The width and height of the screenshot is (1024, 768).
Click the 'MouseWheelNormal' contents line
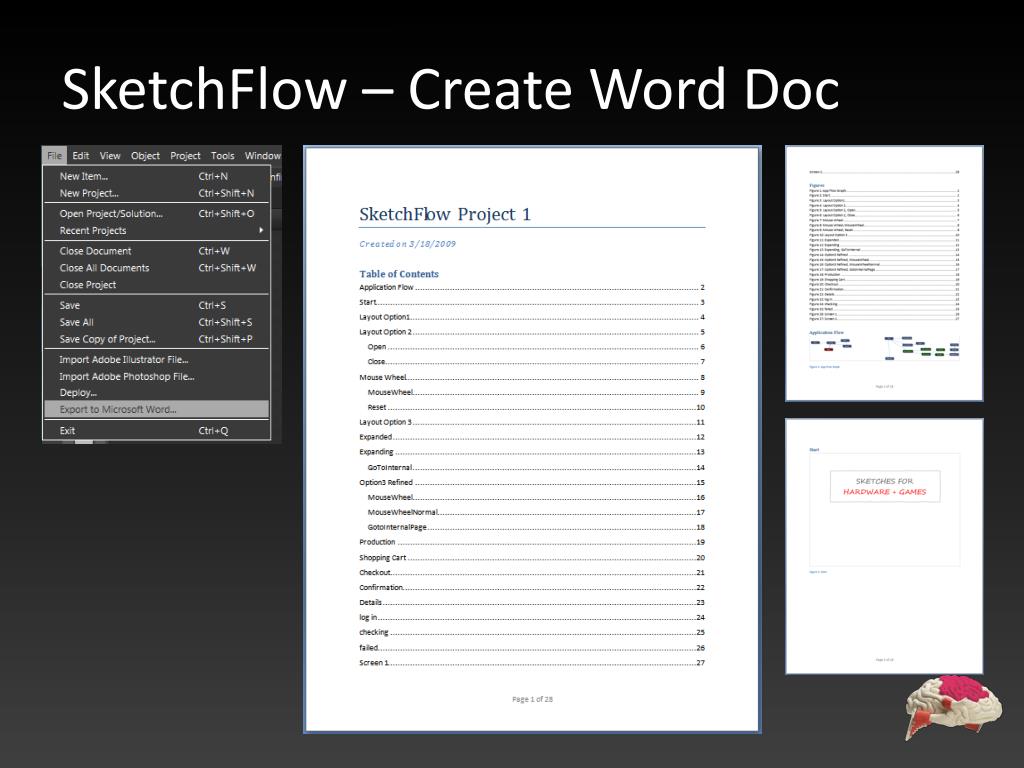536,513
